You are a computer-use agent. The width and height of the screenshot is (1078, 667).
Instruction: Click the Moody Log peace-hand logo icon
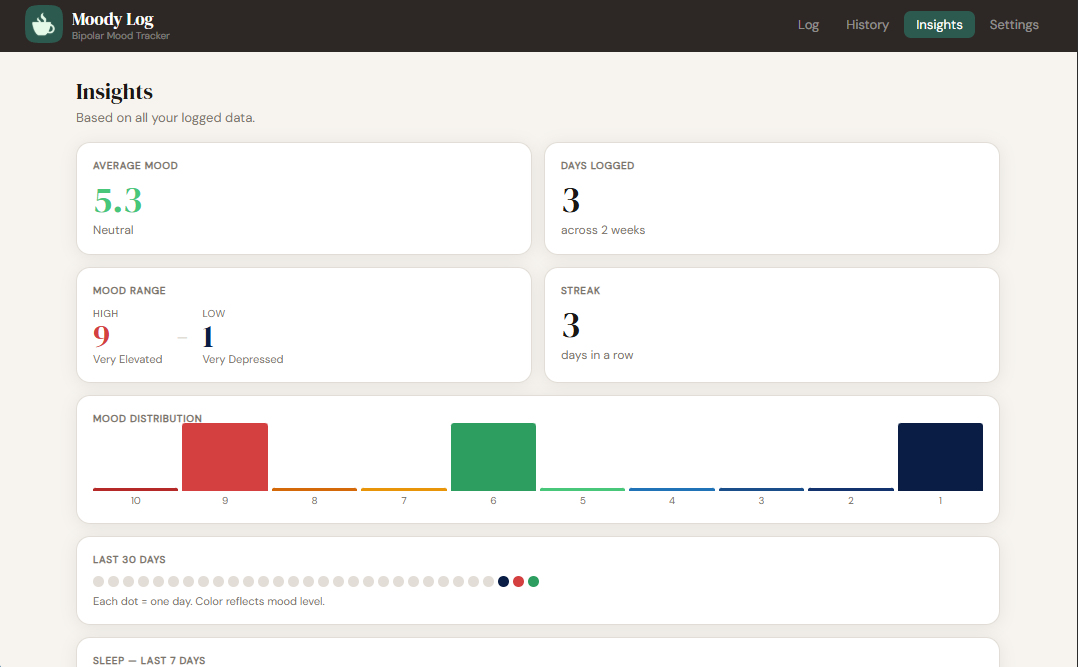tap(43, 25)
